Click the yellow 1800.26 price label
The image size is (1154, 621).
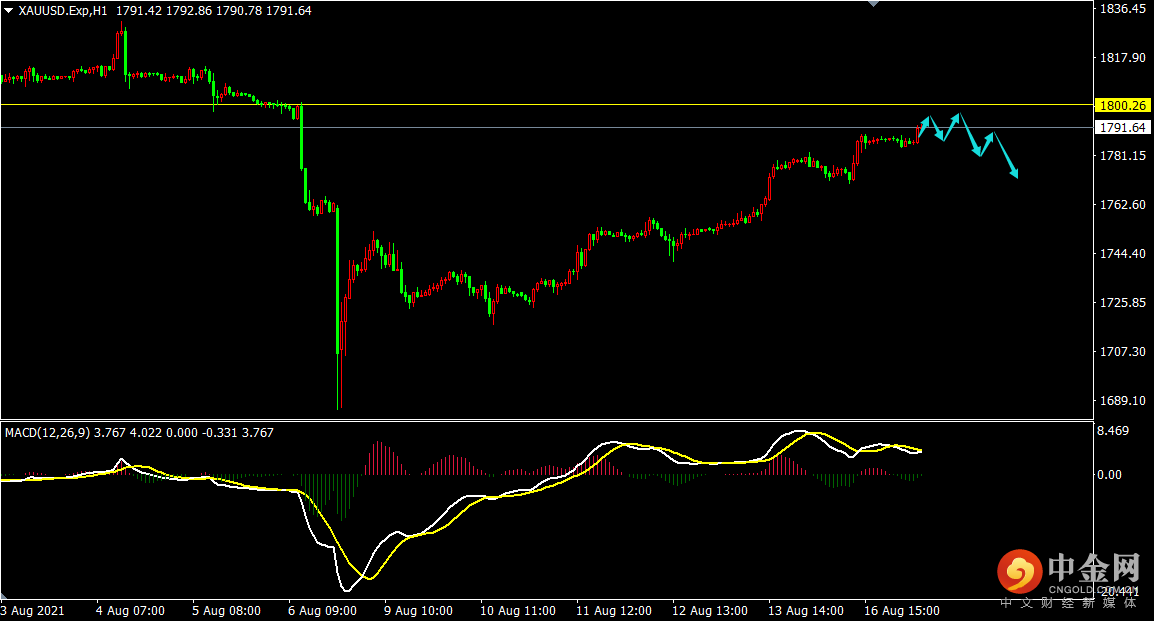[1123, 105]
